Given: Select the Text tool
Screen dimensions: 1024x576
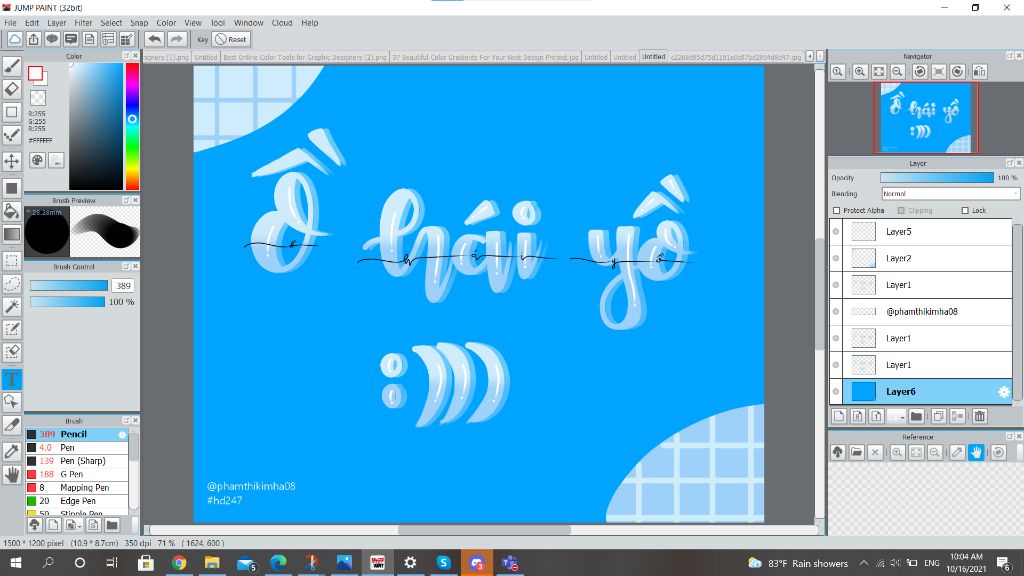Looking at the screenshot, I should click(x=12, y=379).
